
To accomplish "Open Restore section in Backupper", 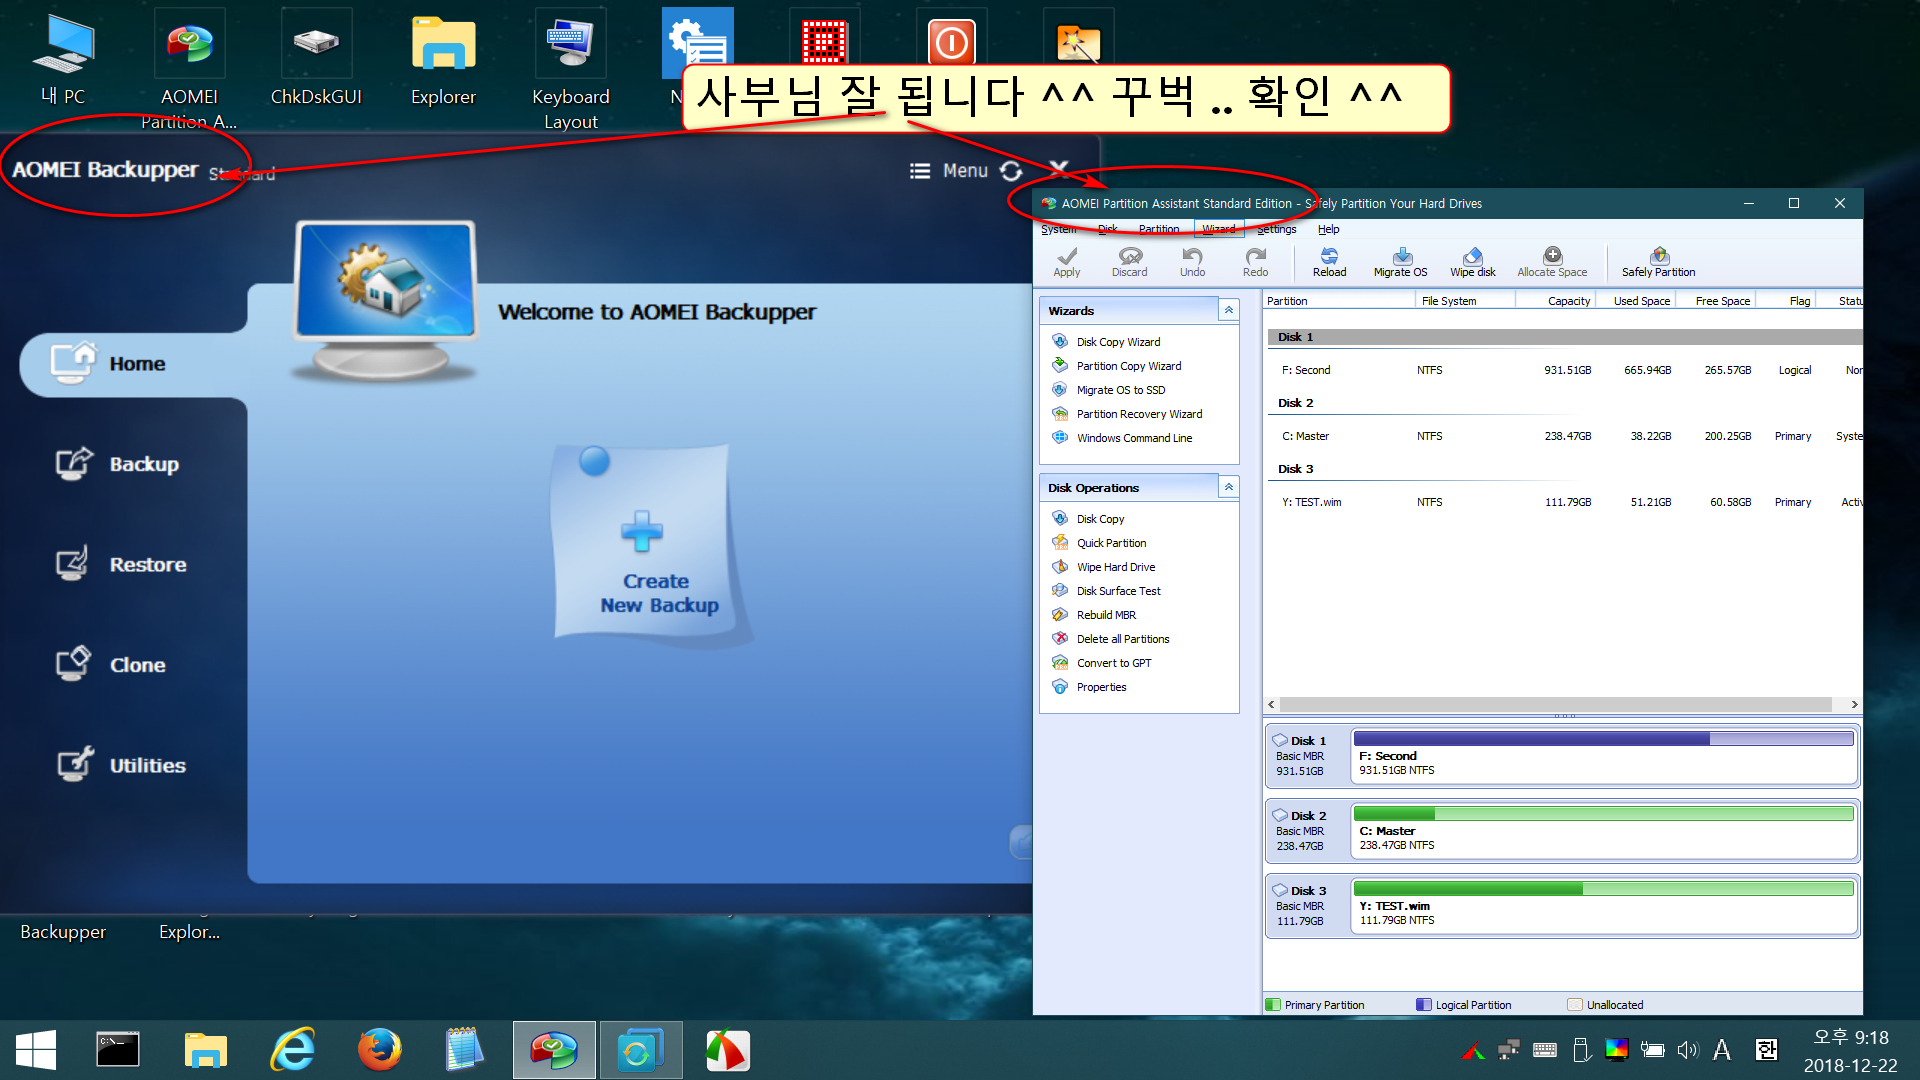I will (x=122, y=564).
